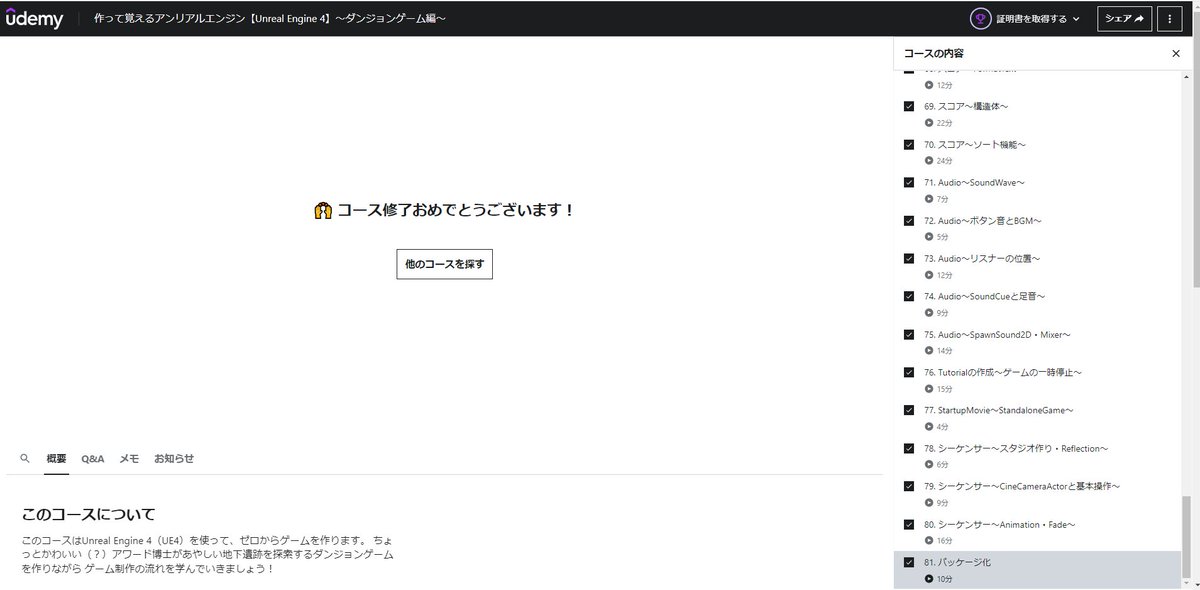
Task: Open lecture 78. シーケンサー〜スタジオ作り・Reflection〜
Action: tap(1016, 448)
